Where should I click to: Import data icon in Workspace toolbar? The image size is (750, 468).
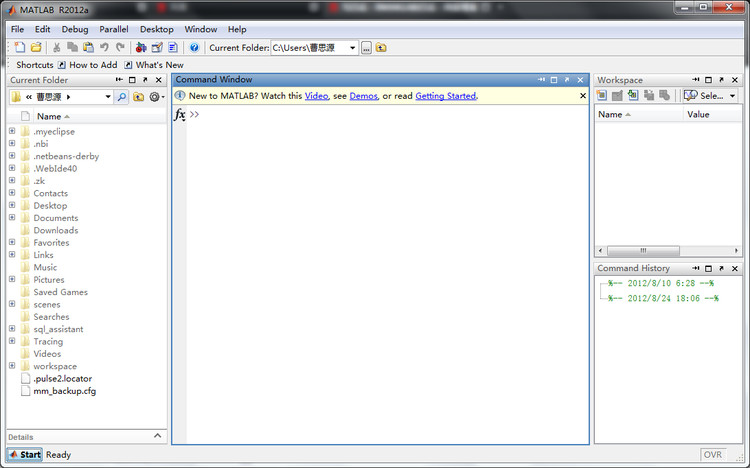point(633,96)
